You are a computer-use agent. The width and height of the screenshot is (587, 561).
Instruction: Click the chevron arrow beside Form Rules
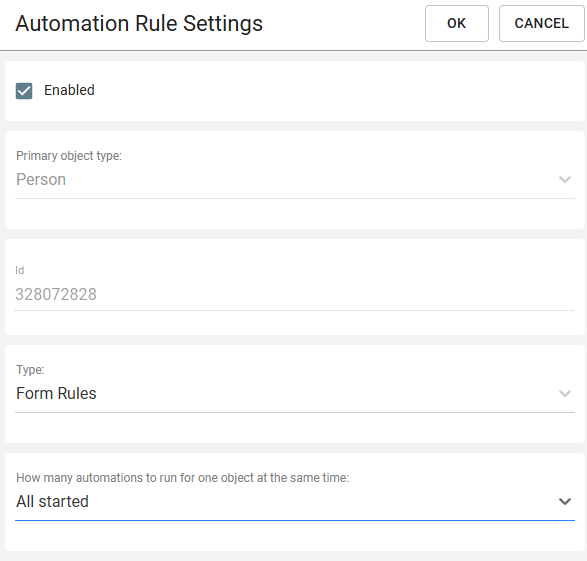565,394
